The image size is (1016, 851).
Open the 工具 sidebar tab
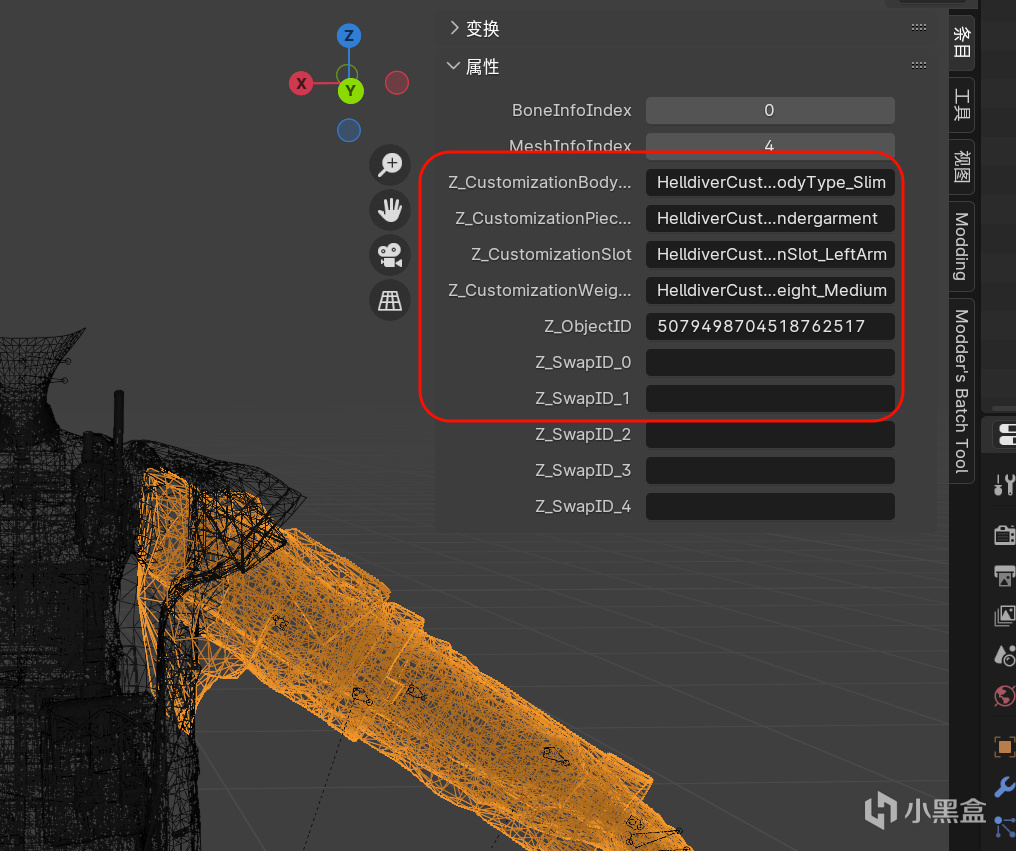point(962,104)
